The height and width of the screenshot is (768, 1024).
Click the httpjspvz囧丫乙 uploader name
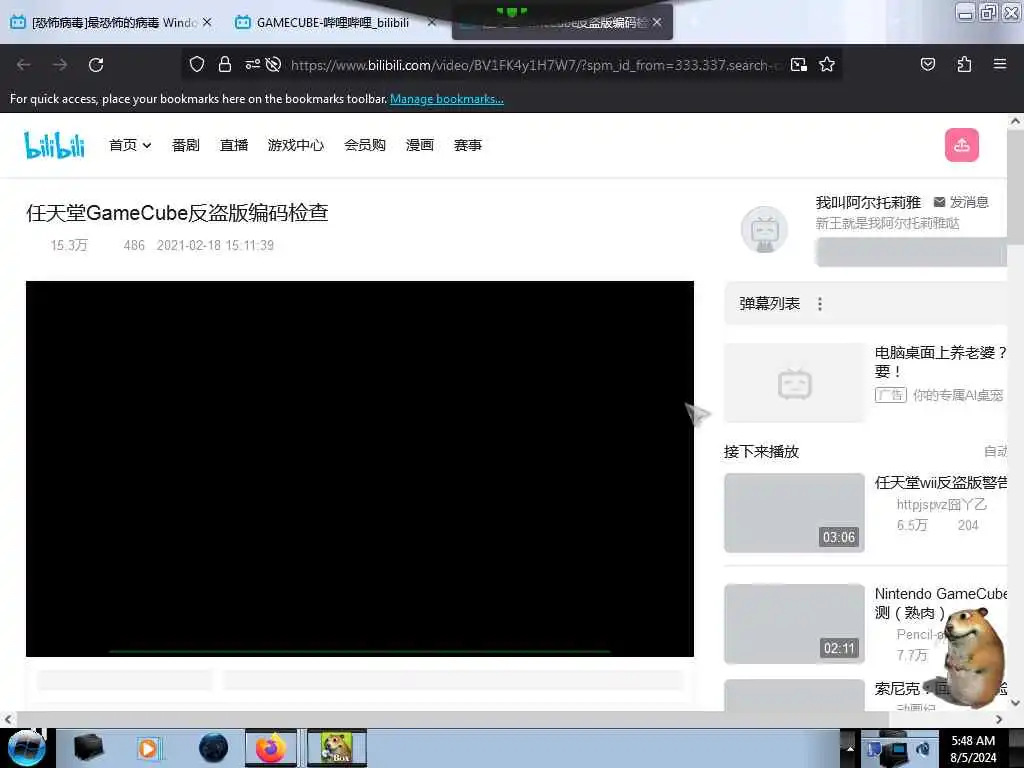pos(941,505)
